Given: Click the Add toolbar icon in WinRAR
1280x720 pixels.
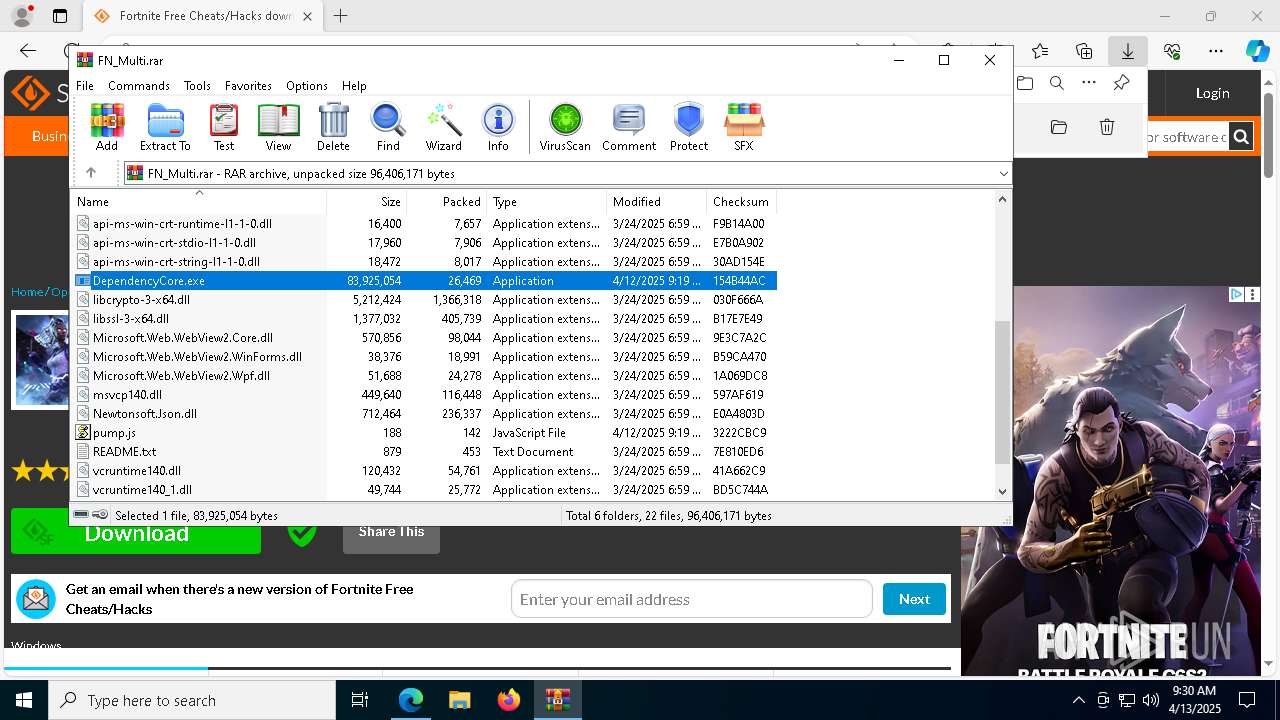Looking at the screenshot, I should click(x=107, y=127).
